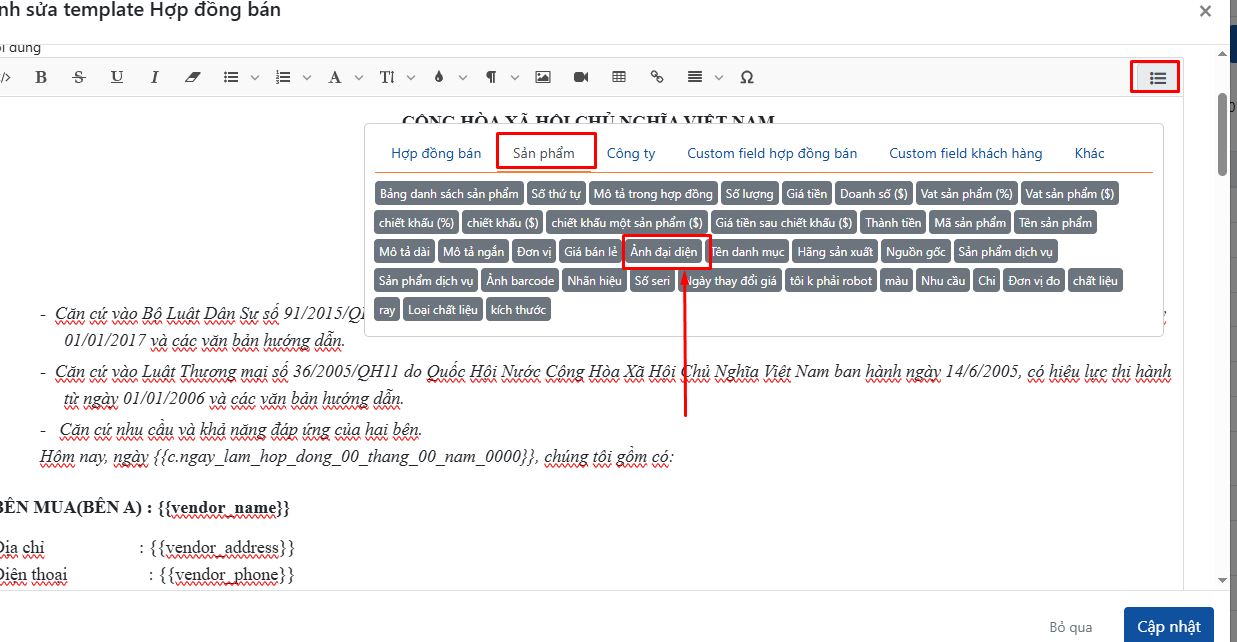Image resolution: width=1237 pixels, height=642 pixels.
Task: Open the font family dropdown
Action: (x=340, y=77)
